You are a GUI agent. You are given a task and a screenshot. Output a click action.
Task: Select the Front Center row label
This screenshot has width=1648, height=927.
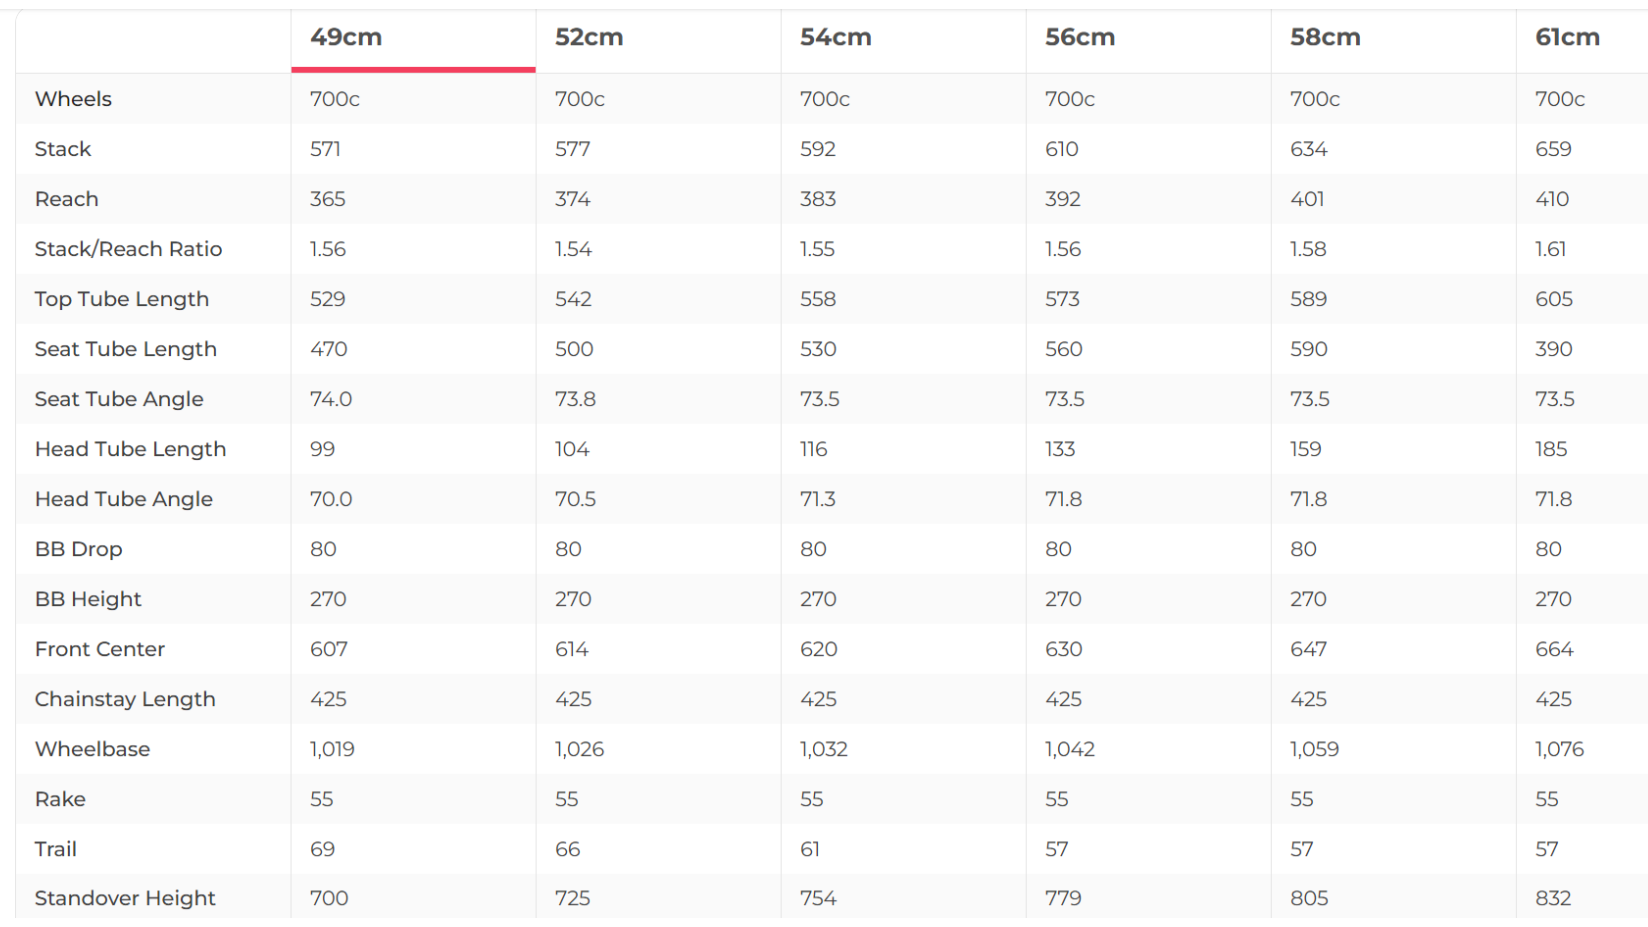99,649
